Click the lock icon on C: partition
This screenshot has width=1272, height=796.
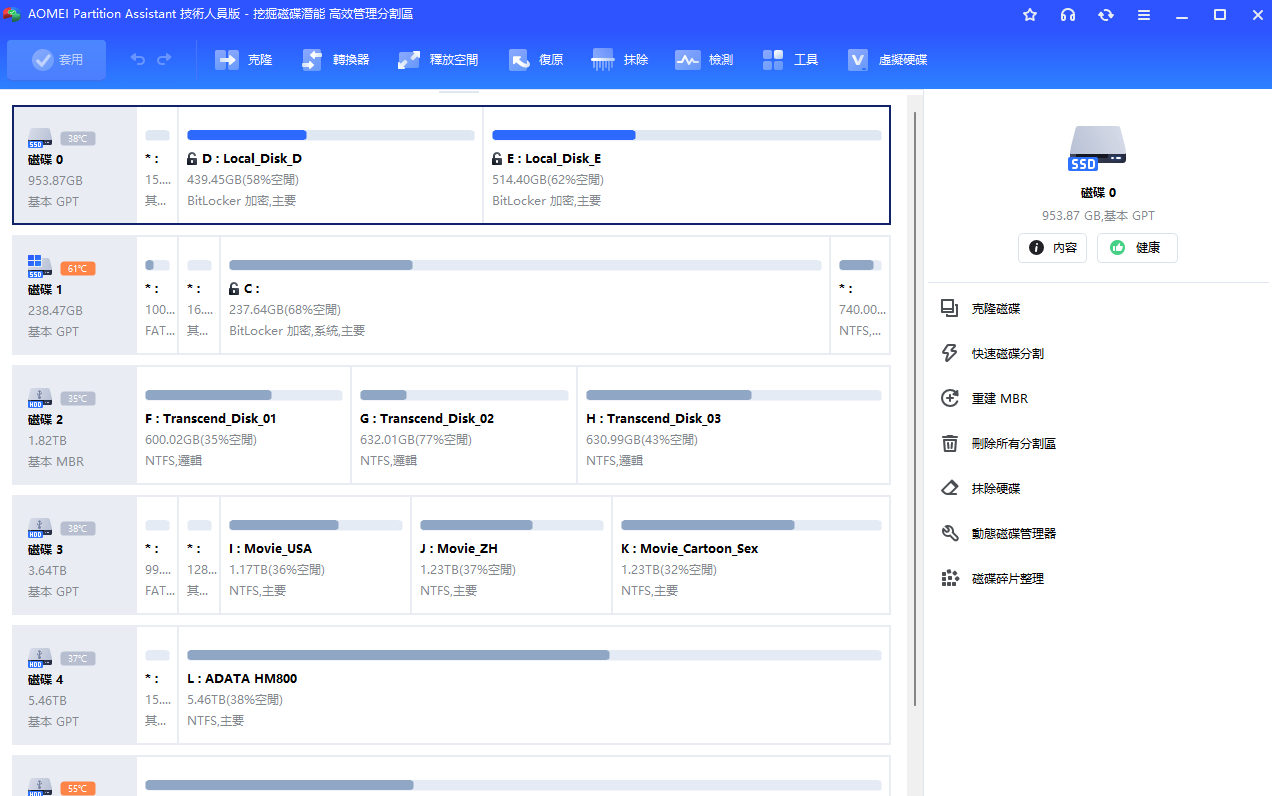(234, 289)
